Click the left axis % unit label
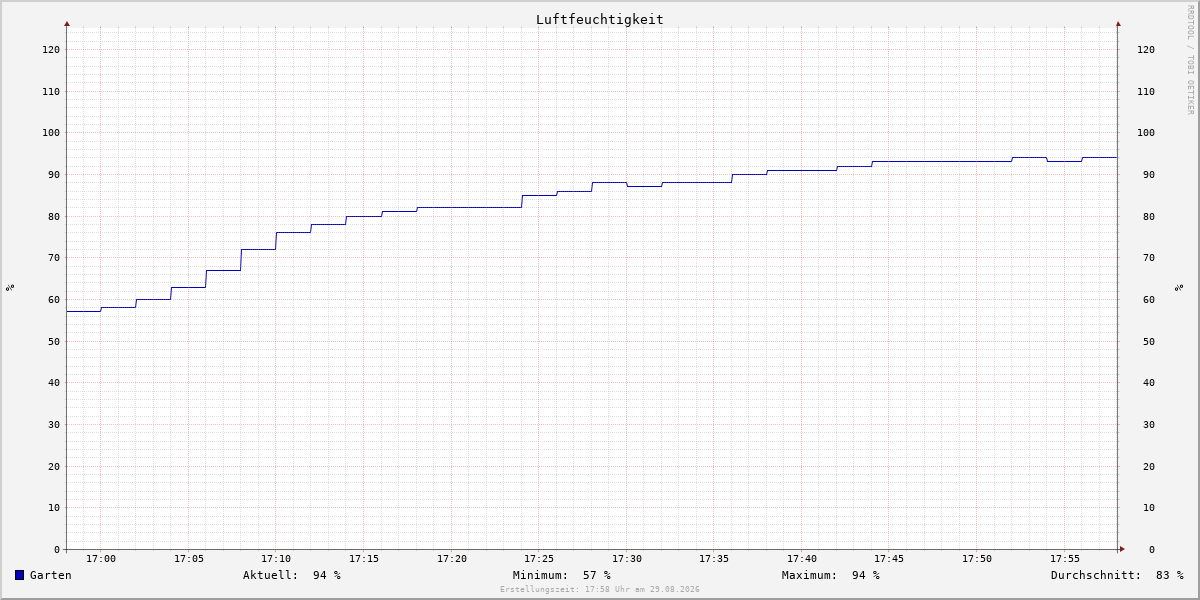This screenshot has height=600, width=1200. click(x=10, y=288)
